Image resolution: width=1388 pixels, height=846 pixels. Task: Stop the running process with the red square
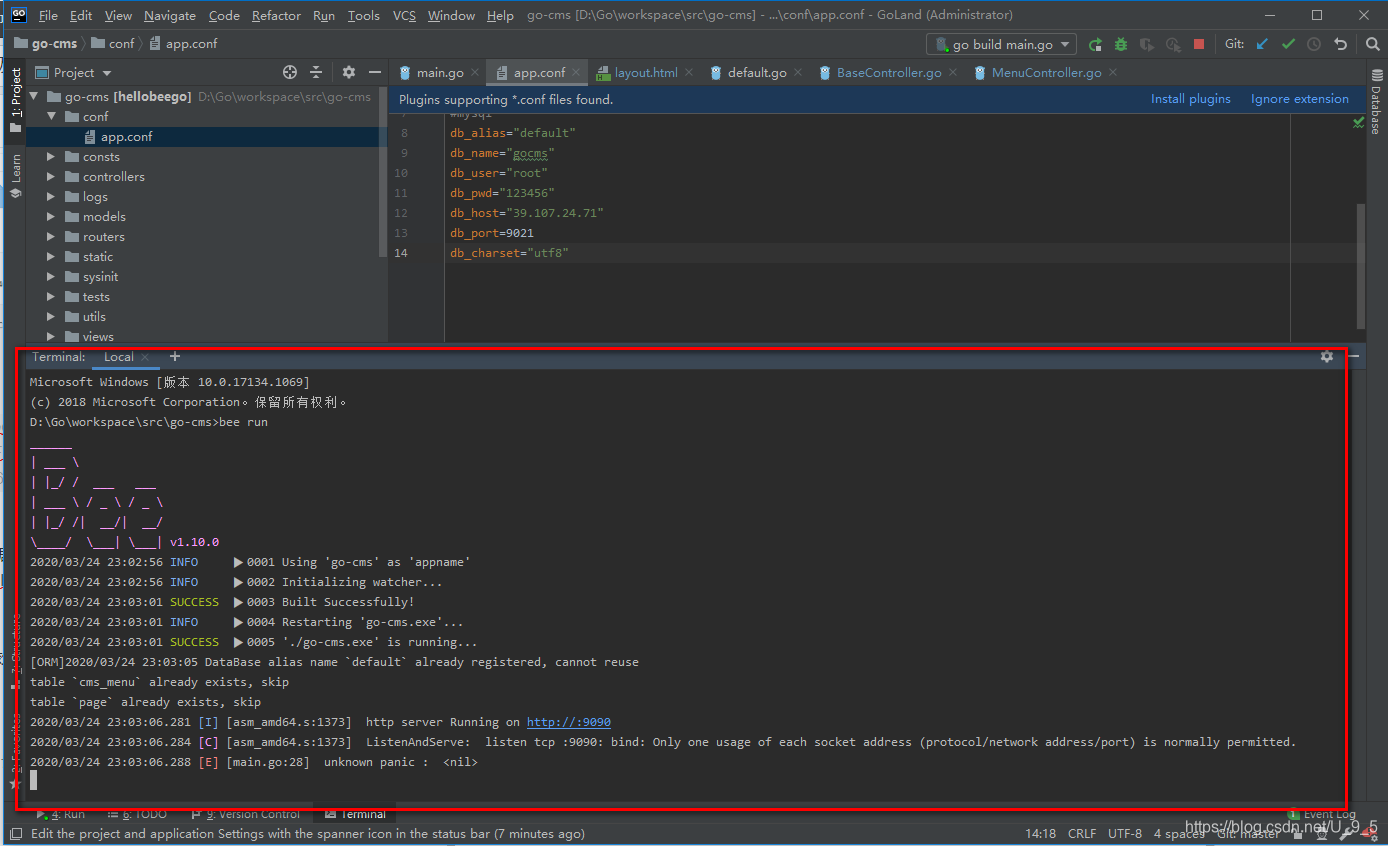(x=1199, y=44)
